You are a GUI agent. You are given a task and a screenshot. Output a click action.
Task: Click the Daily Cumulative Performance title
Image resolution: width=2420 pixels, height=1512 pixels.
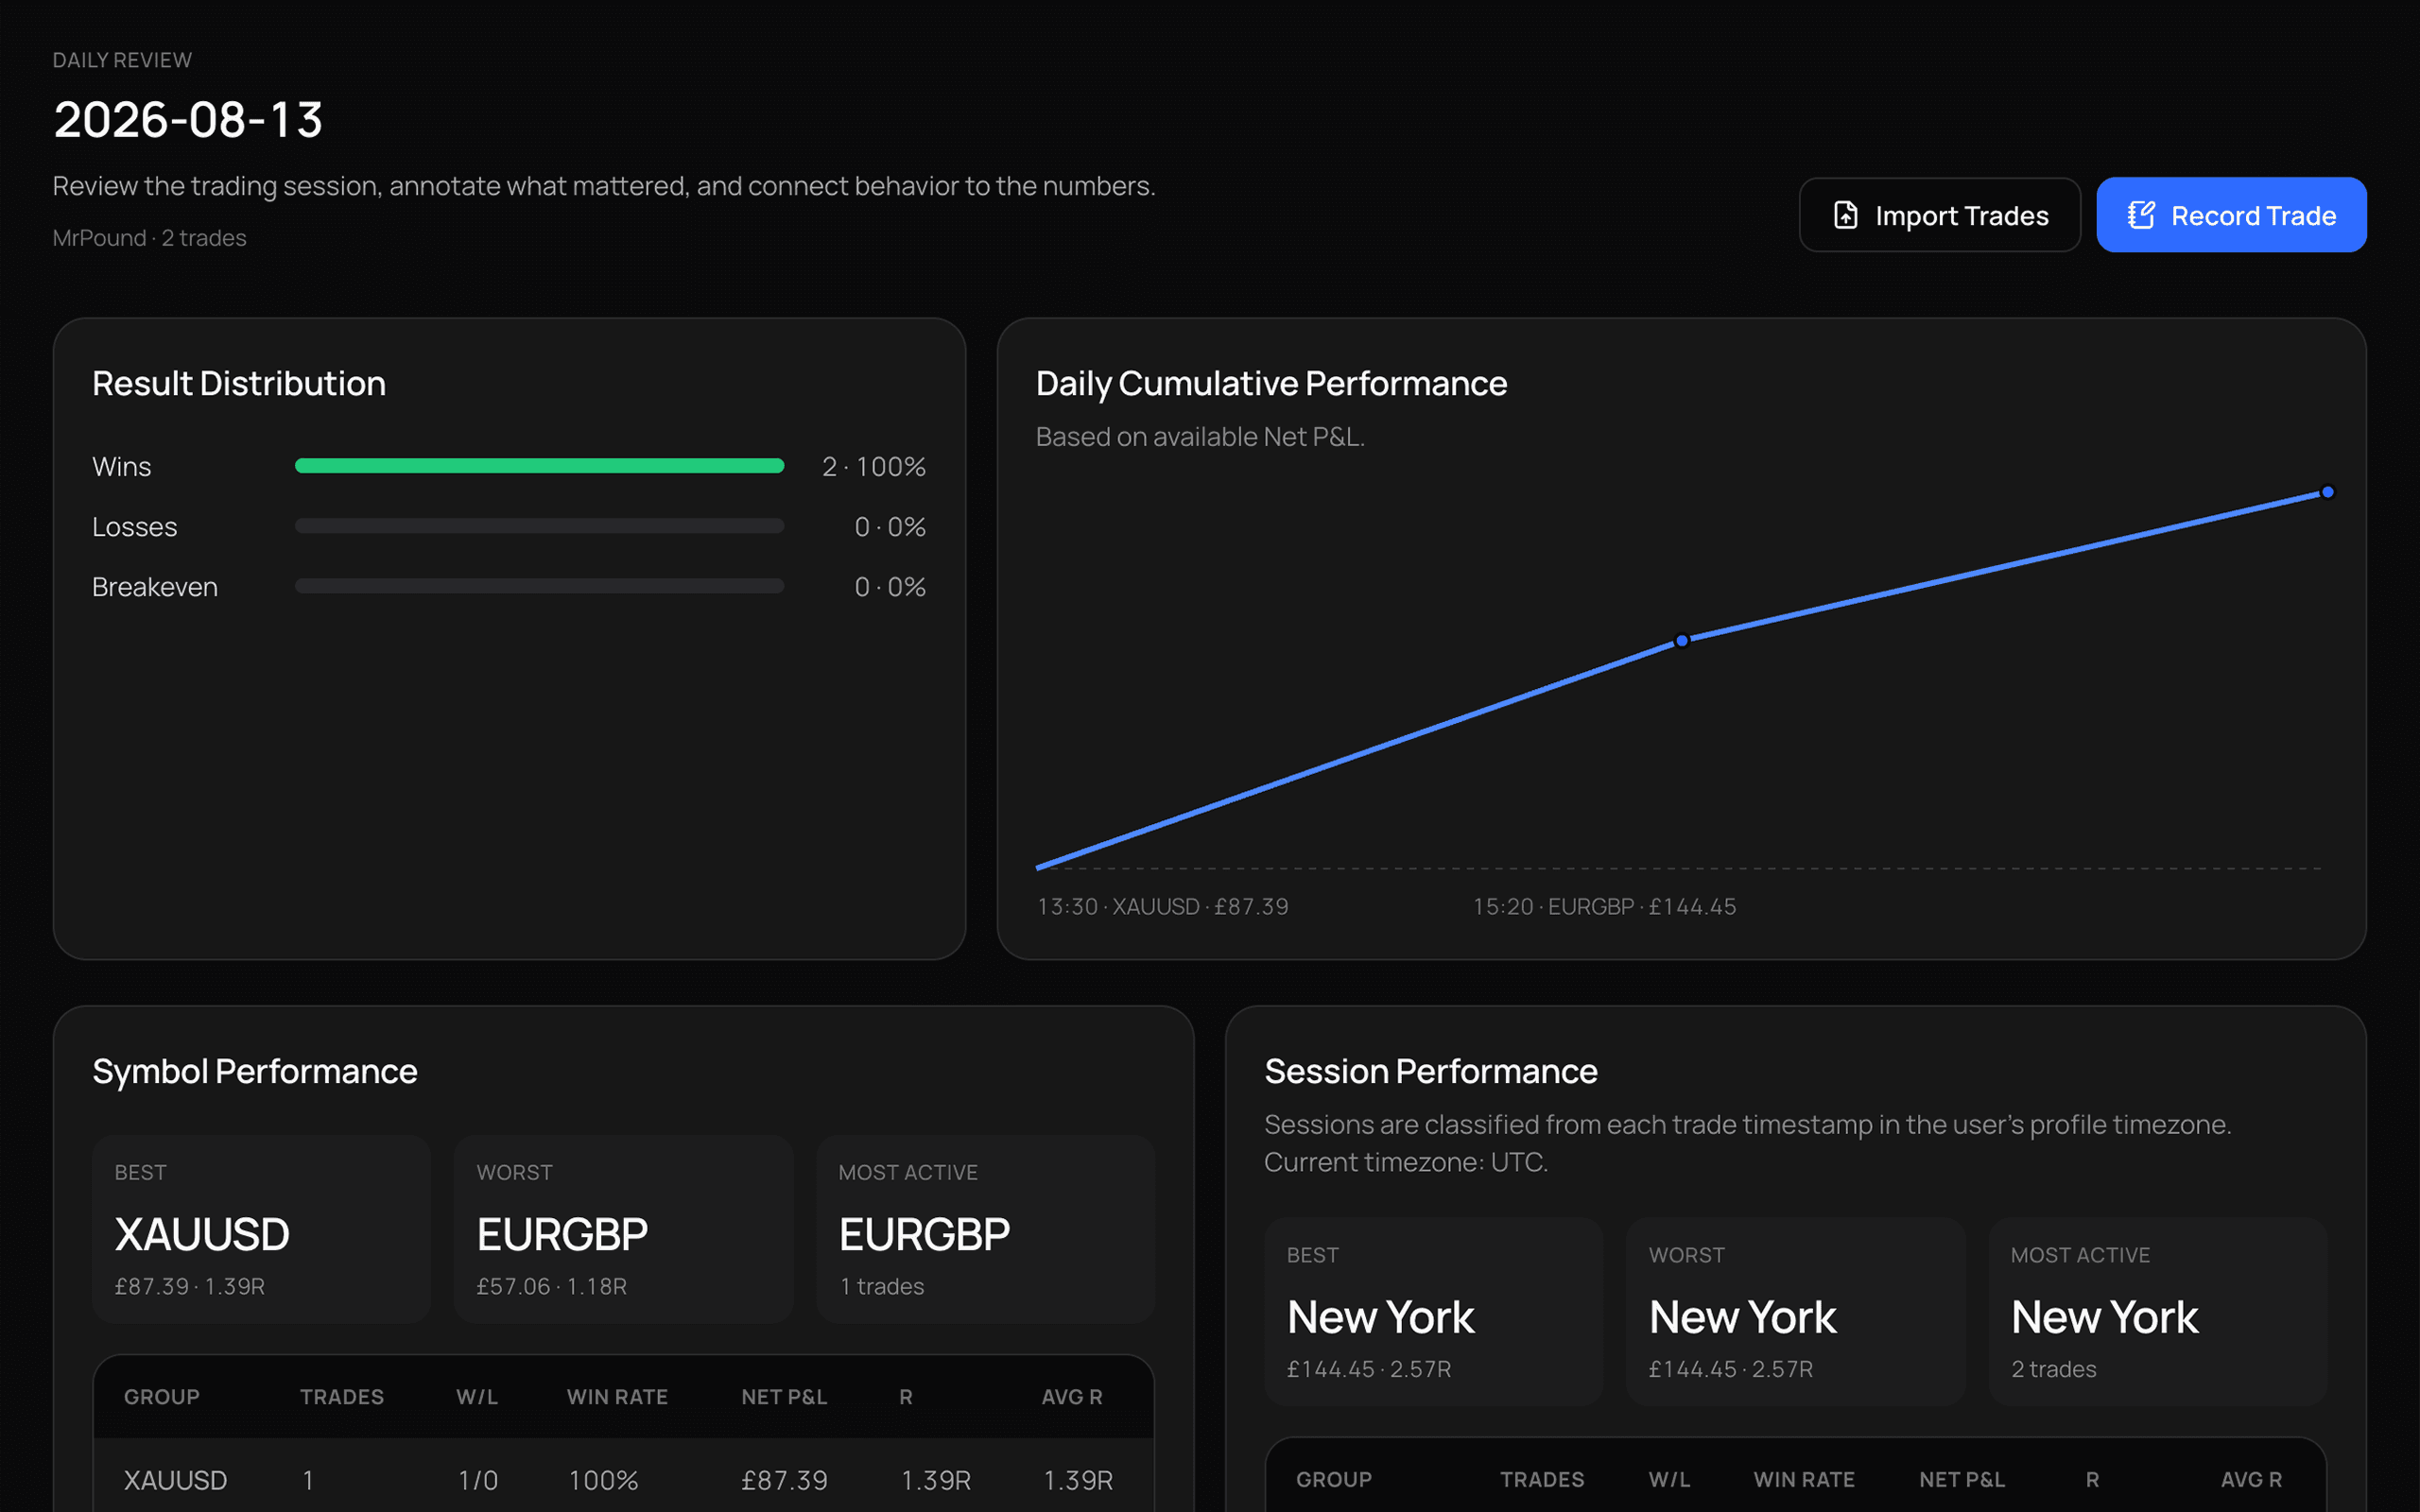[x=1271, y=384]
